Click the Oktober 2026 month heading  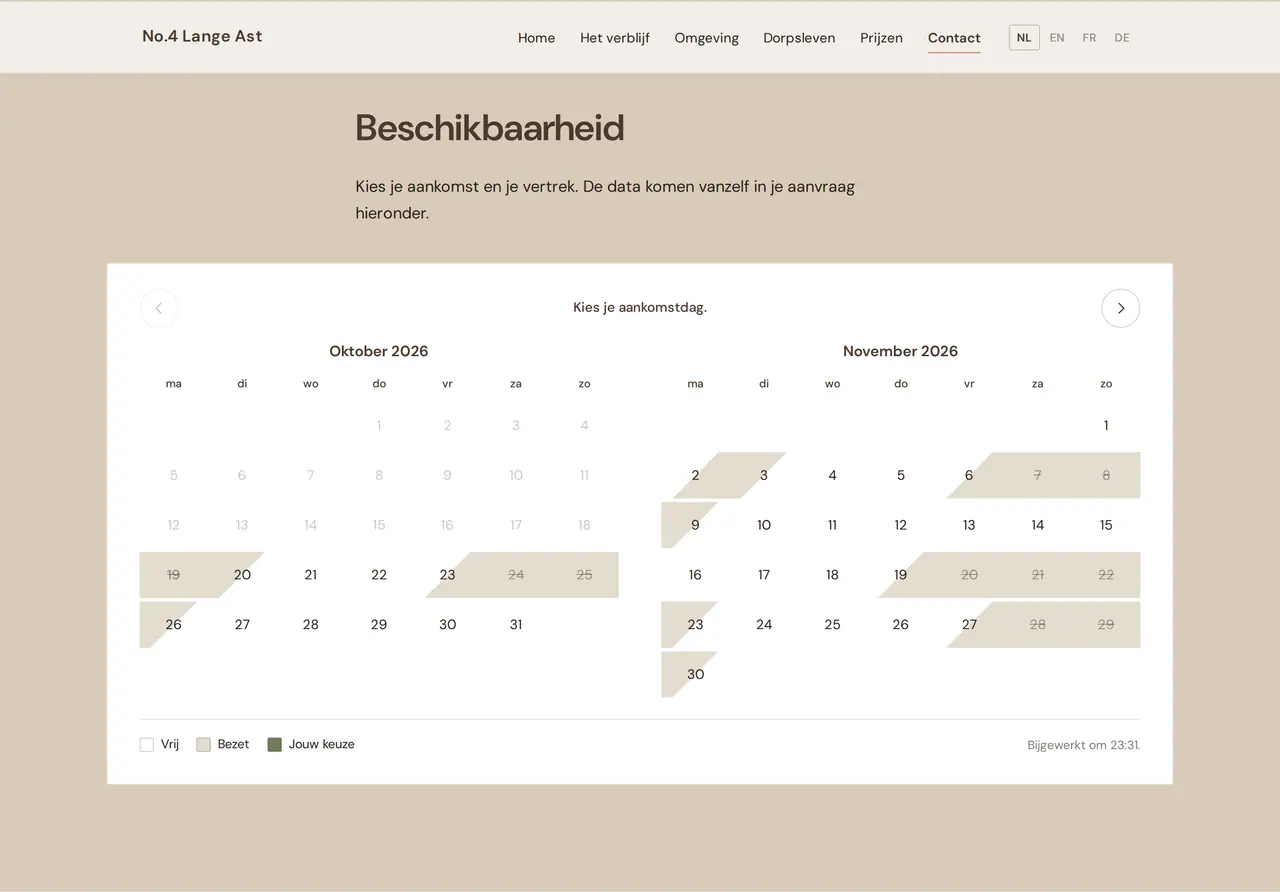click(x=379, y=351)
